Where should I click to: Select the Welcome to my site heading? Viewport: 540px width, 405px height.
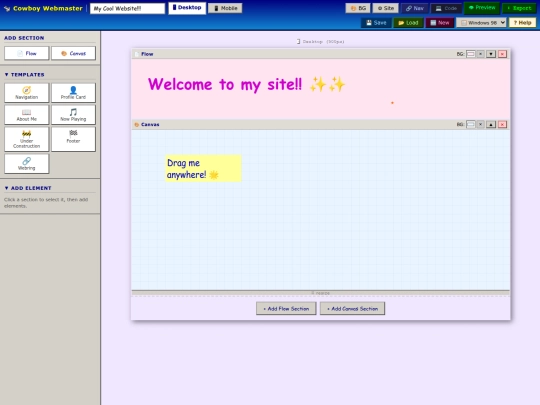(247, 84)
